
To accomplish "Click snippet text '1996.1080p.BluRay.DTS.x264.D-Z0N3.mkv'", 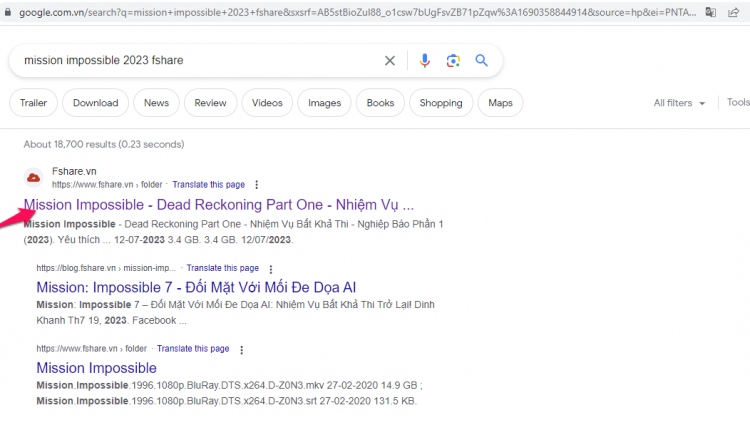I will coord(228,386).
